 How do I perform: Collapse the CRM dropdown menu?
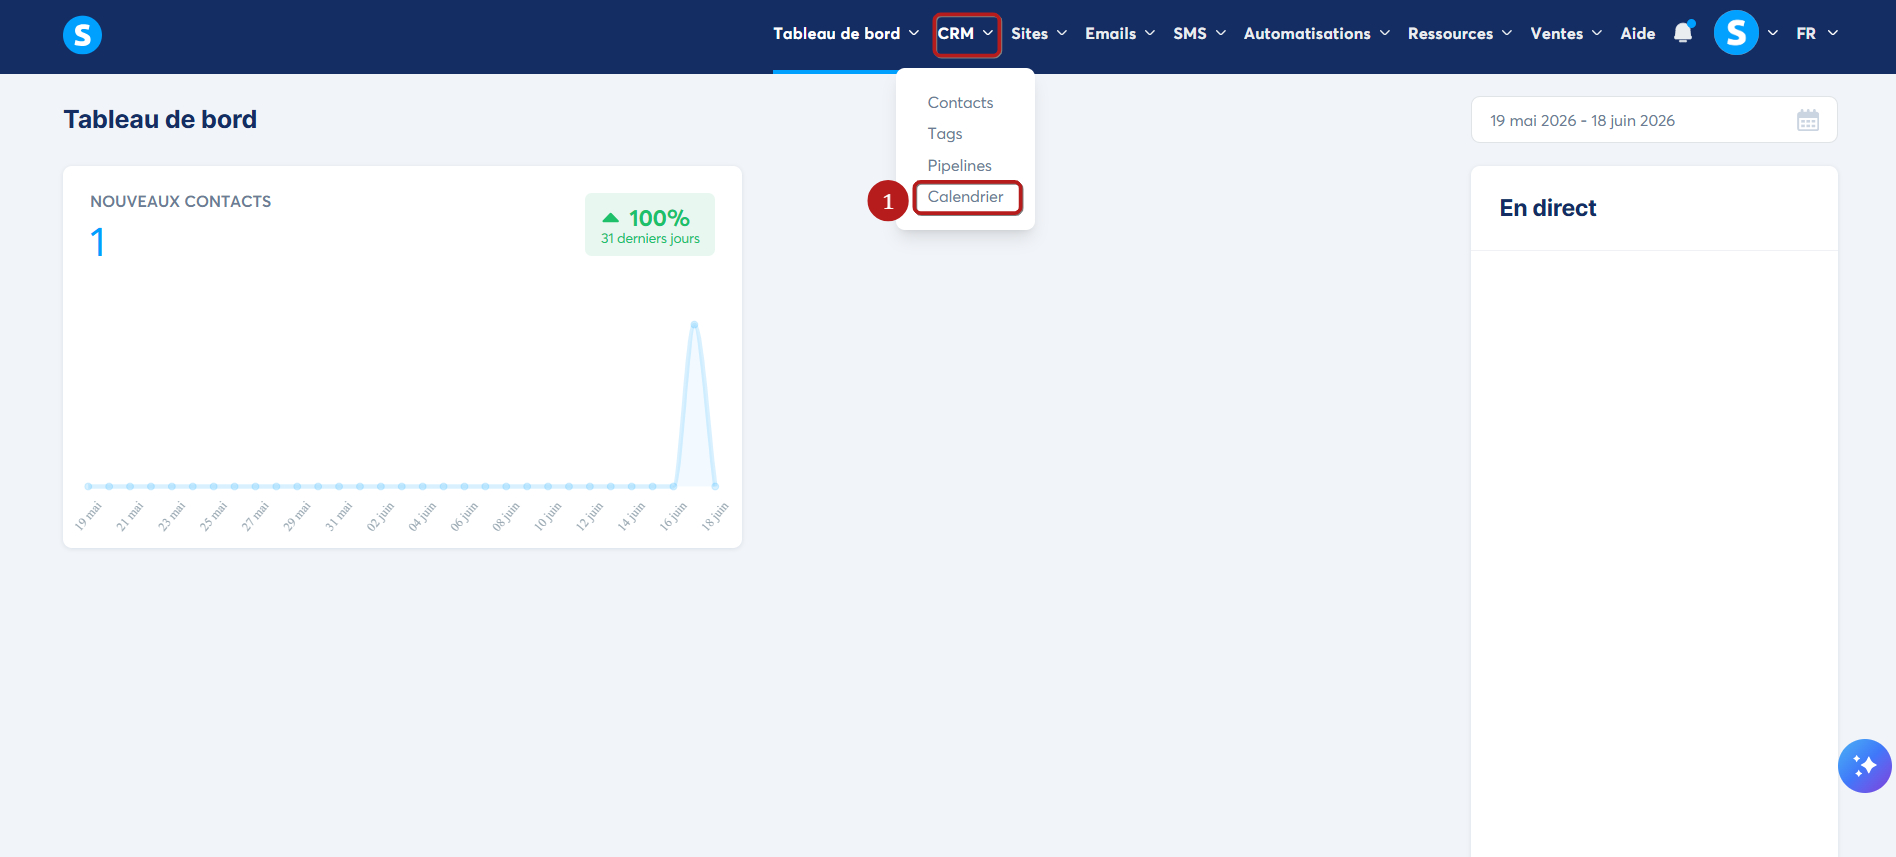[966, 34]
